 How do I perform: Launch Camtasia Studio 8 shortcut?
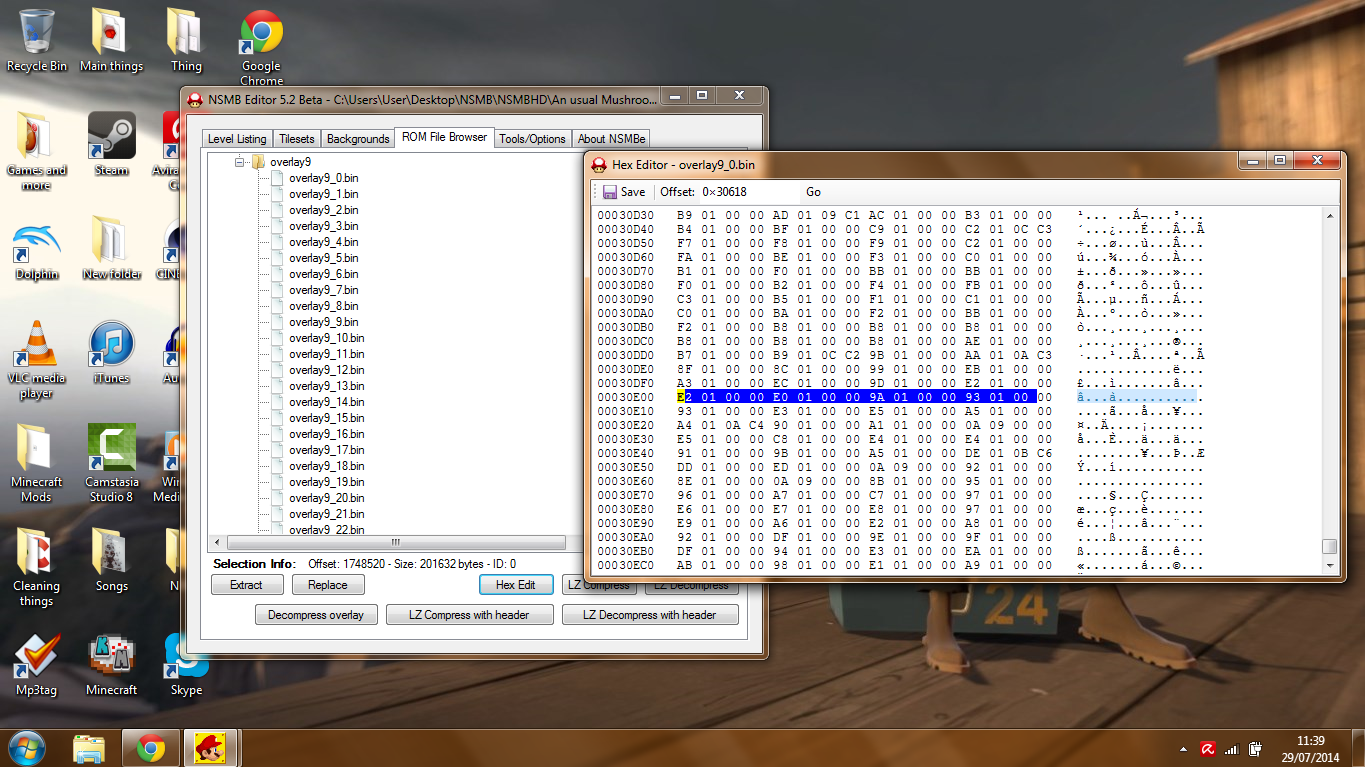coord(111,462)
